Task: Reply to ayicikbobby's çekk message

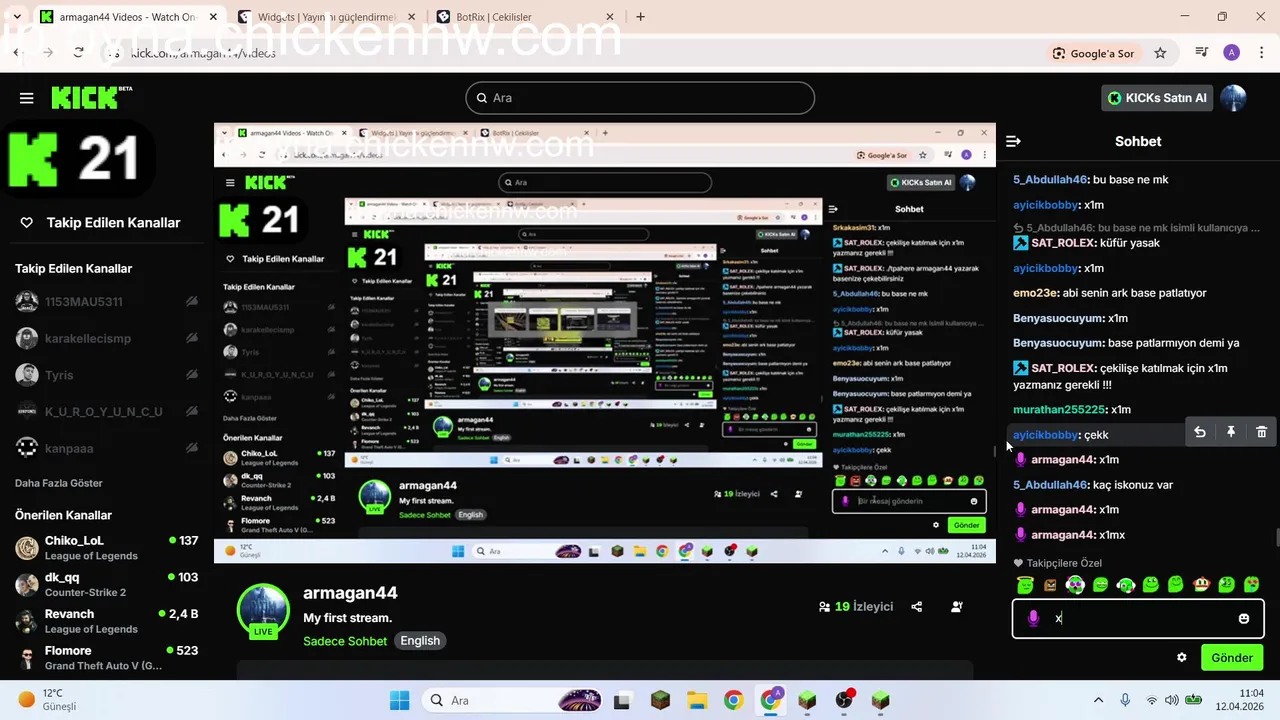Action: pos(1200,432)
